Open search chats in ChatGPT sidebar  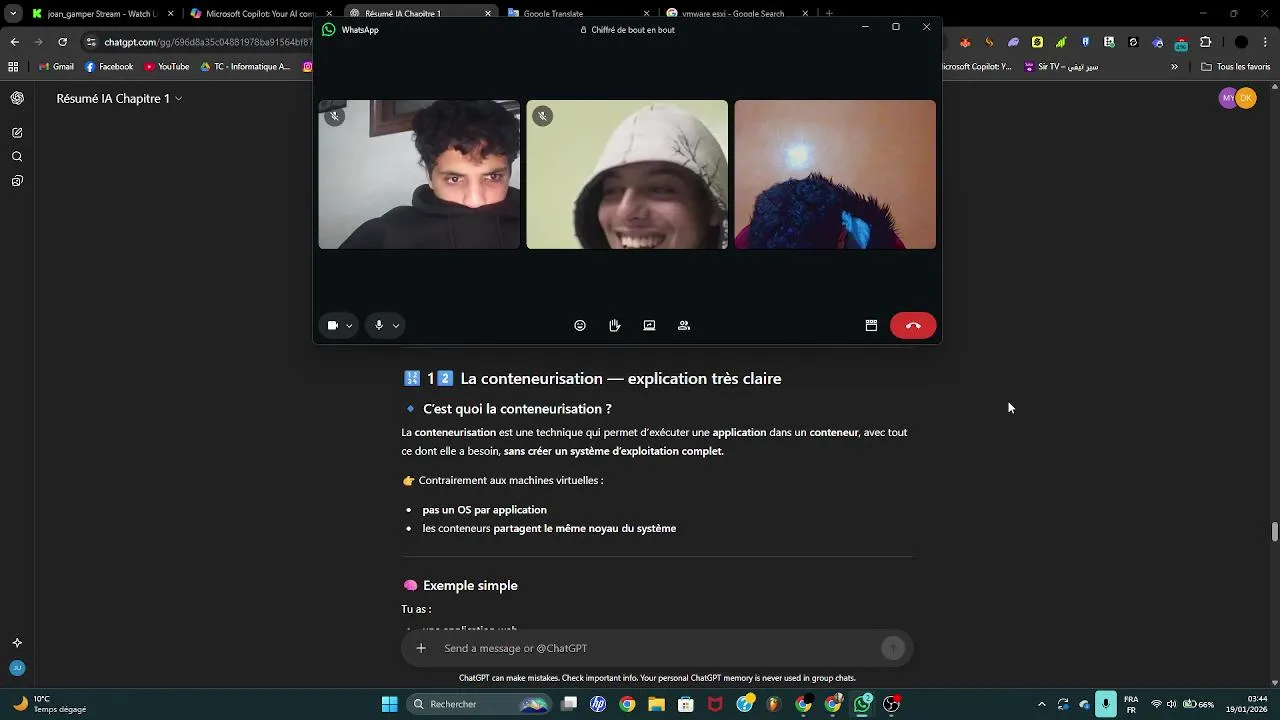pyautogui.click(x=17, y=157)
